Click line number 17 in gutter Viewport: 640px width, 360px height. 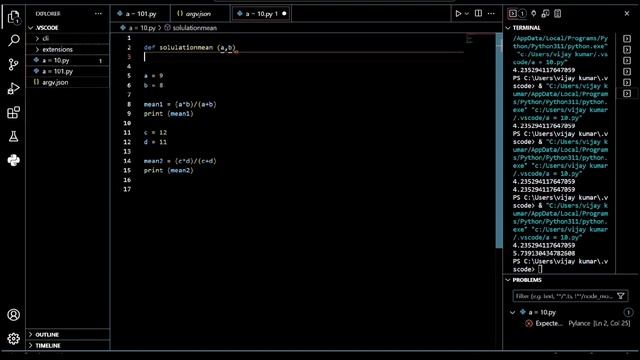click(127, 189)
